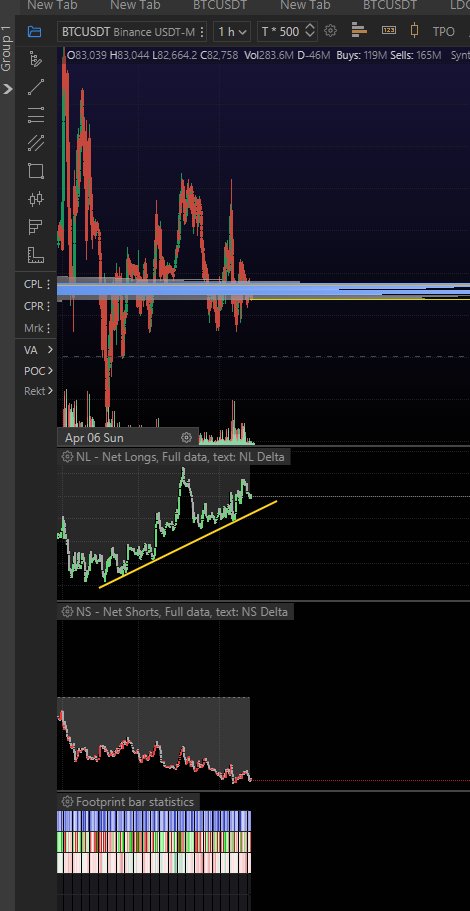Open the date bar settings gear
470x911 pixels.
(186, 437)
